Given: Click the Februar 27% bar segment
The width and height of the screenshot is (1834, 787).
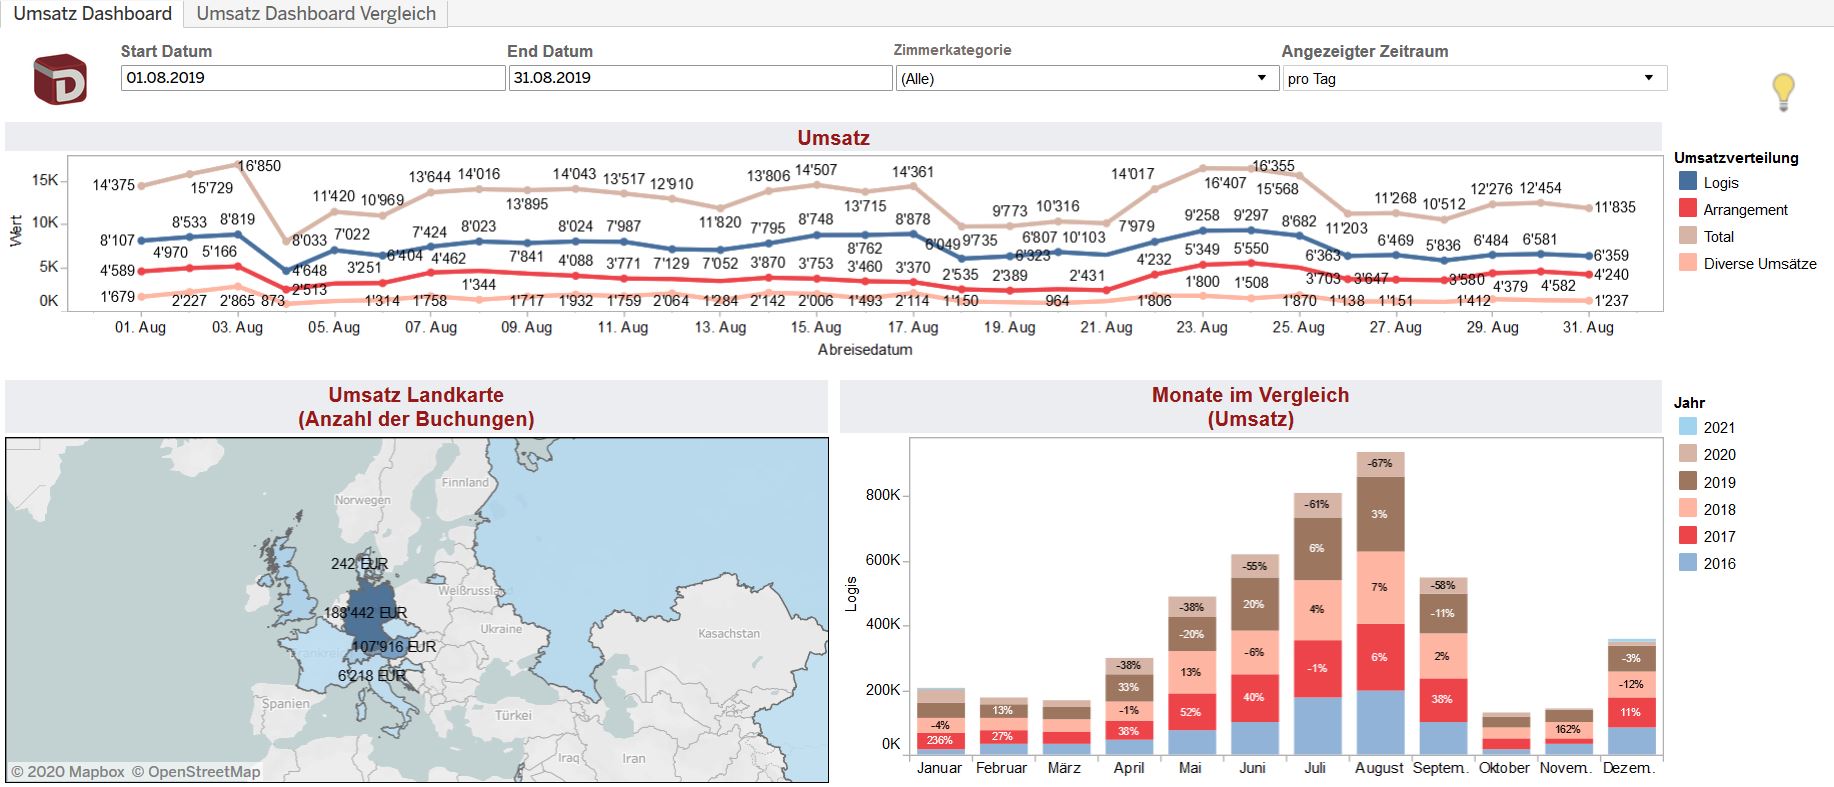Looking at the screenshot, I should (1003, 737).
